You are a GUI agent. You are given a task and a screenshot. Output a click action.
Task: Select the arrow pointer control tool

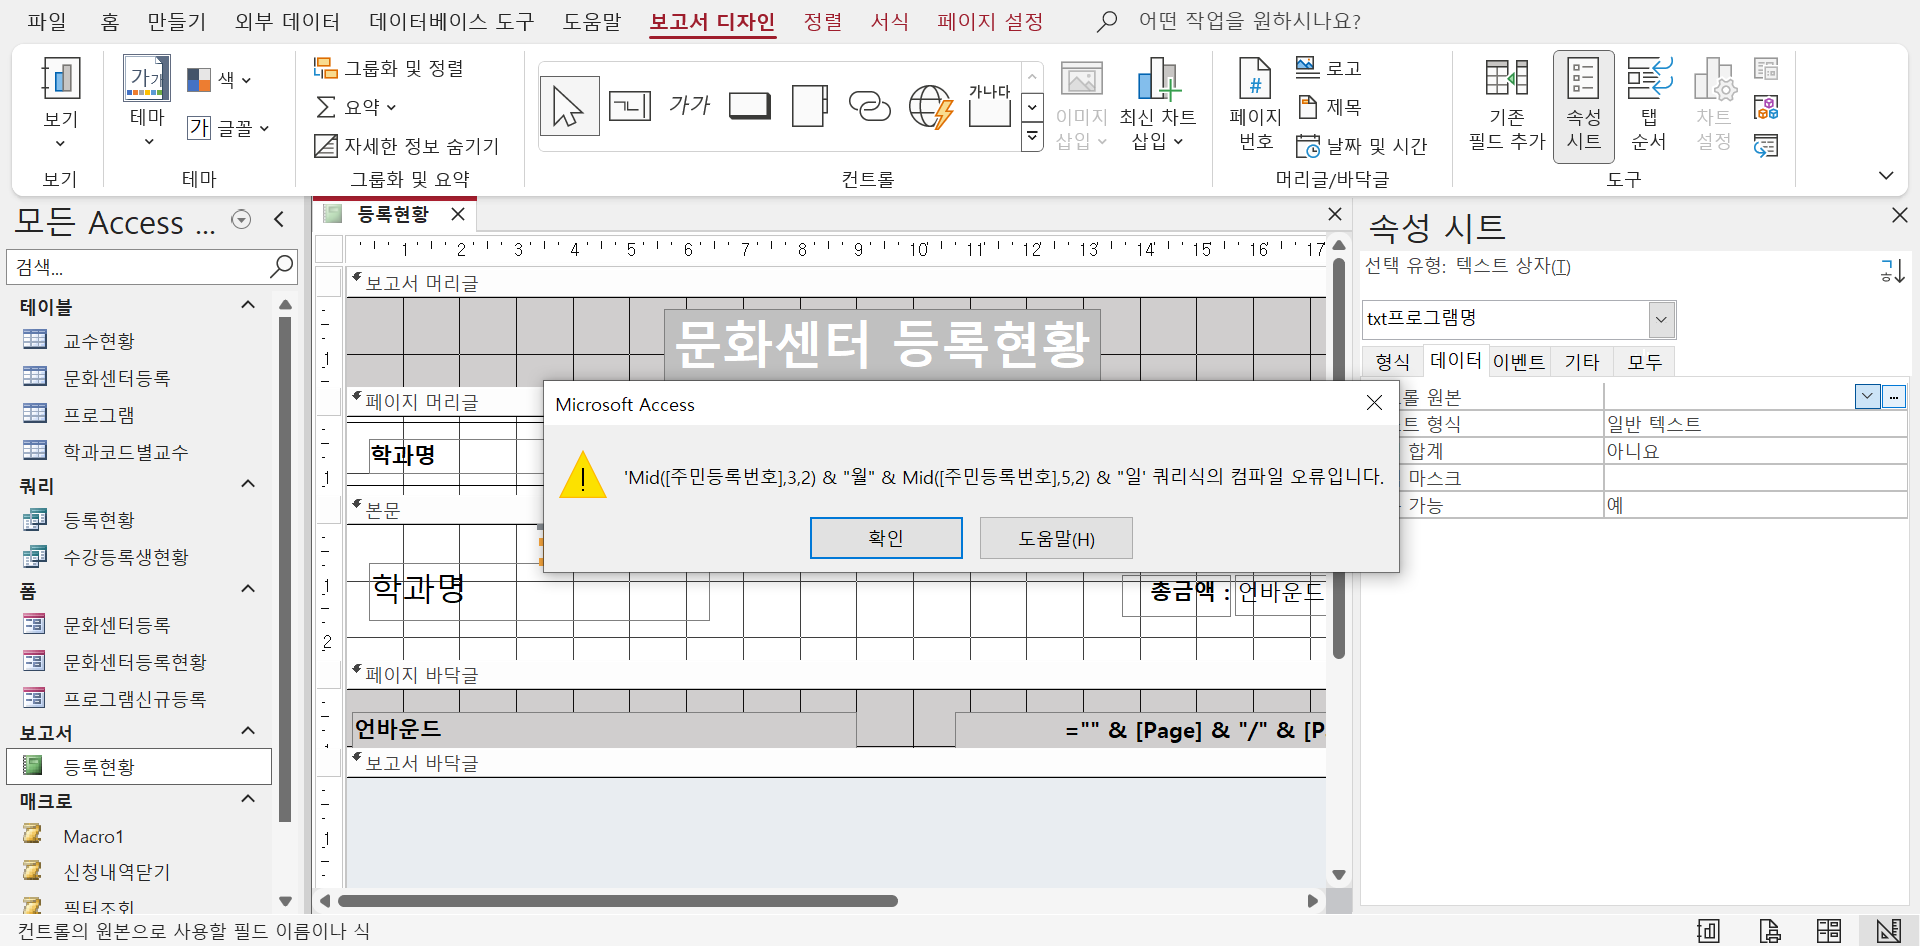point(568,106)
